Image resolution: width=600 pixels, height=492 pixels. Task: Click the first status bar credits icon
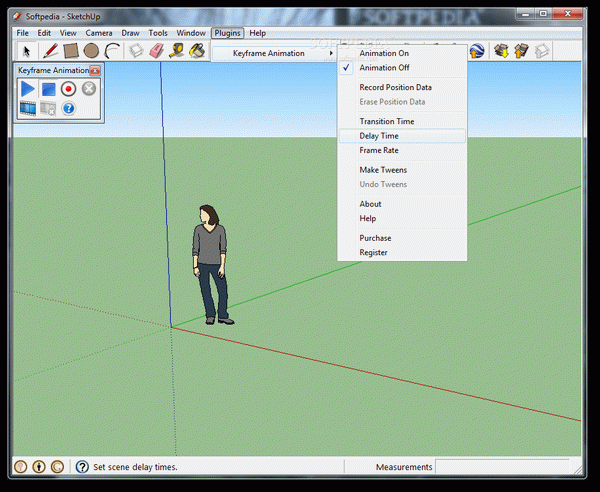click(21, 467)
